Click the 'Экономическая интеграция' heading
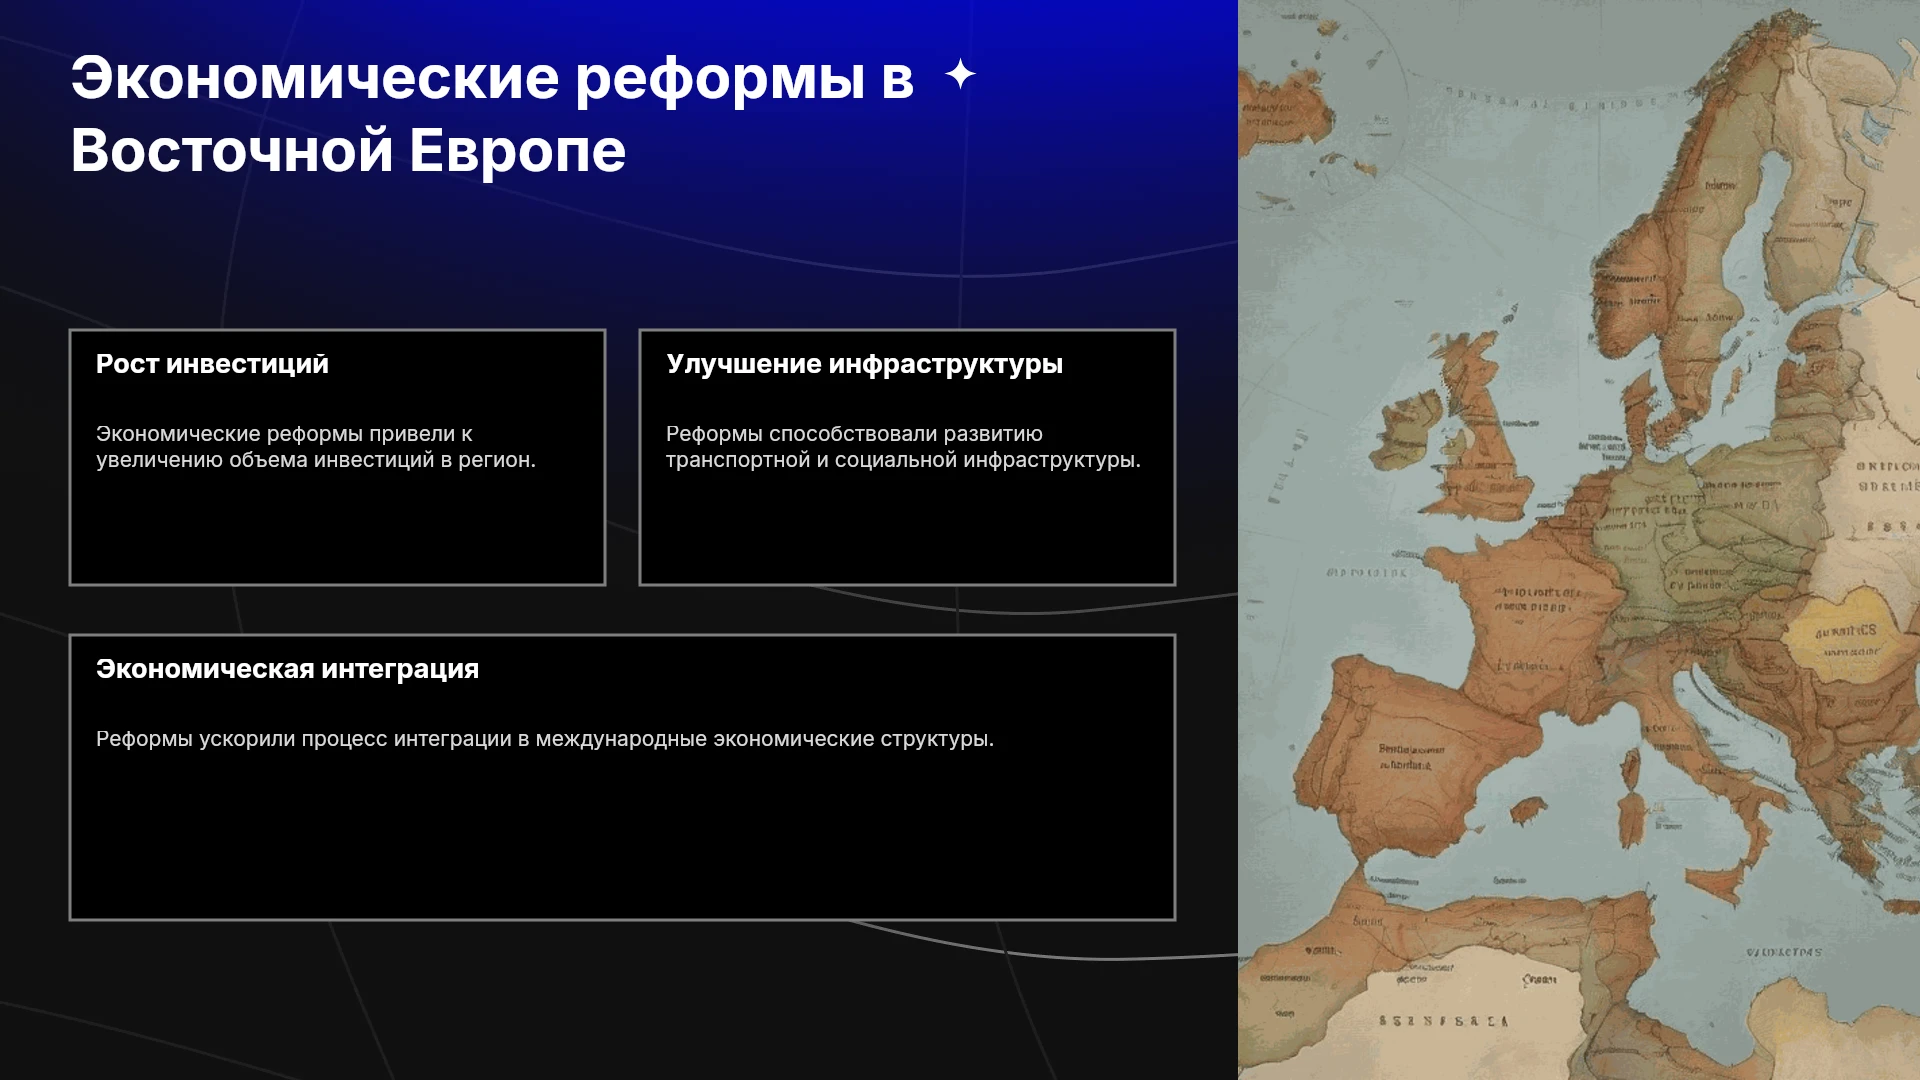 pyautogui.click(x=287, y=669)
